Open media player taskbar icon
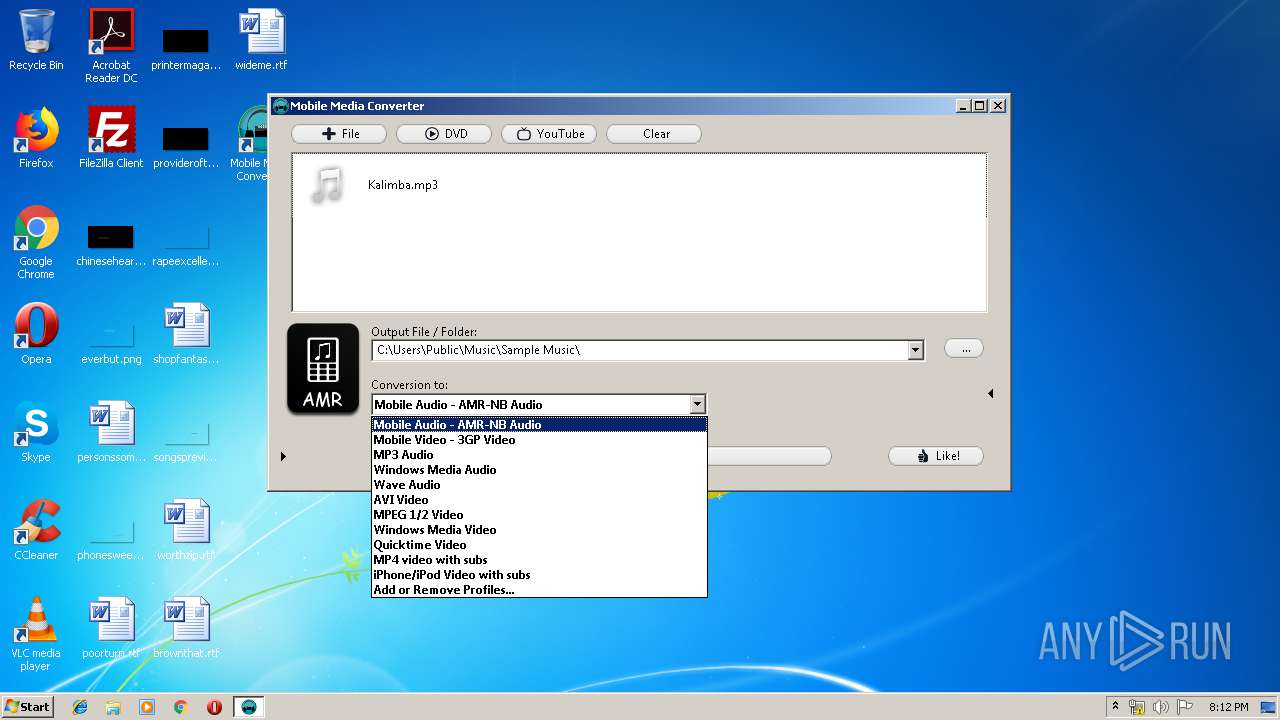 [147, 707]
